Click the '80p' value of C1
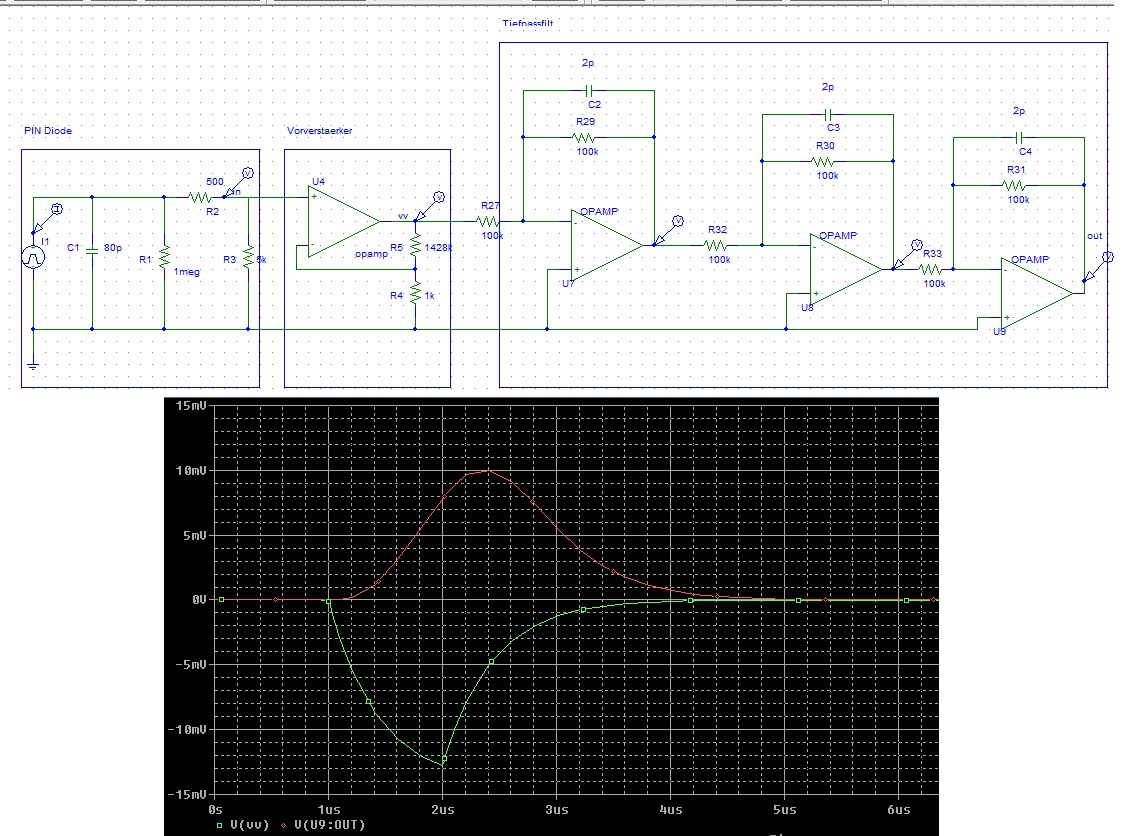 [113, 248]
